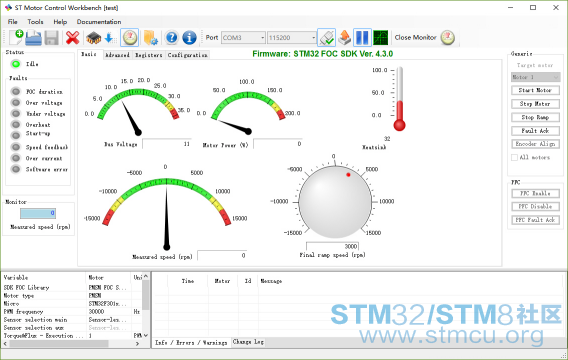Switch to the Advanced tab
The height and width of the screenshot is (360, 568).
coord(117,55)
